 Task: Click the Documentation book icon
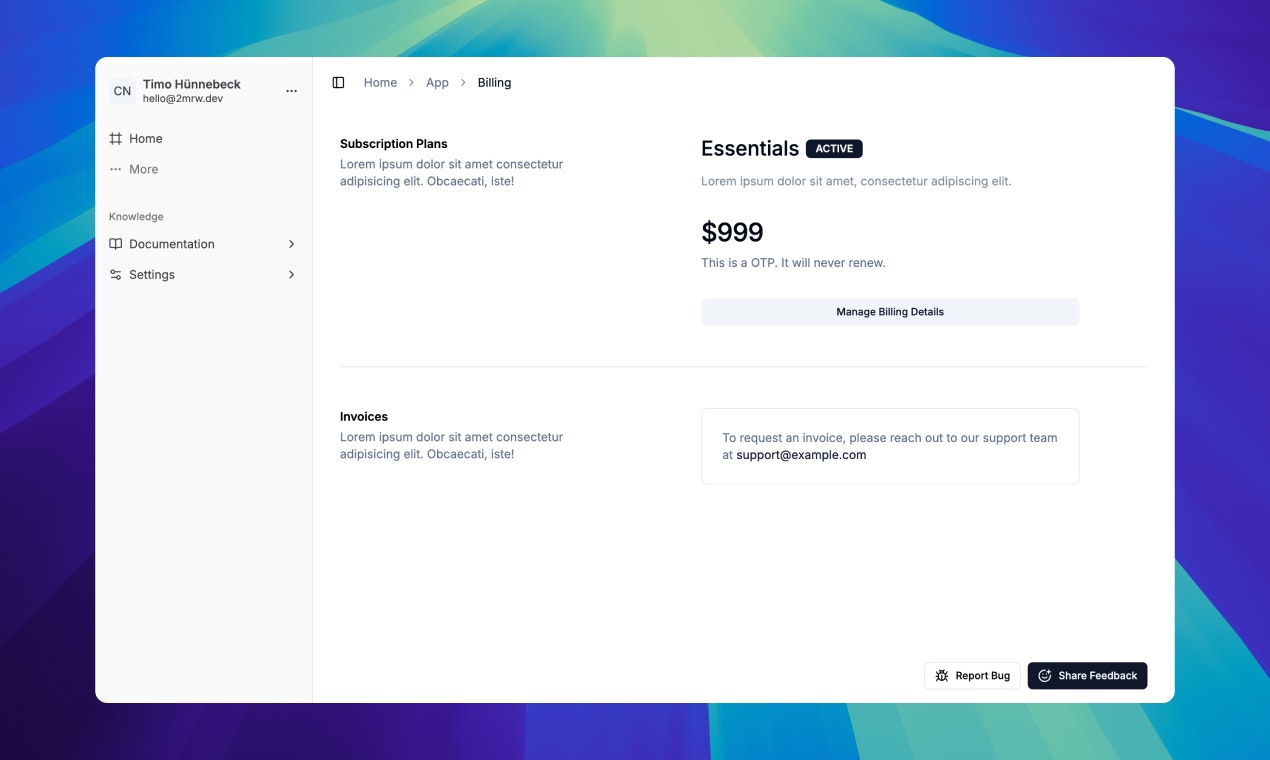coord(116,244)
